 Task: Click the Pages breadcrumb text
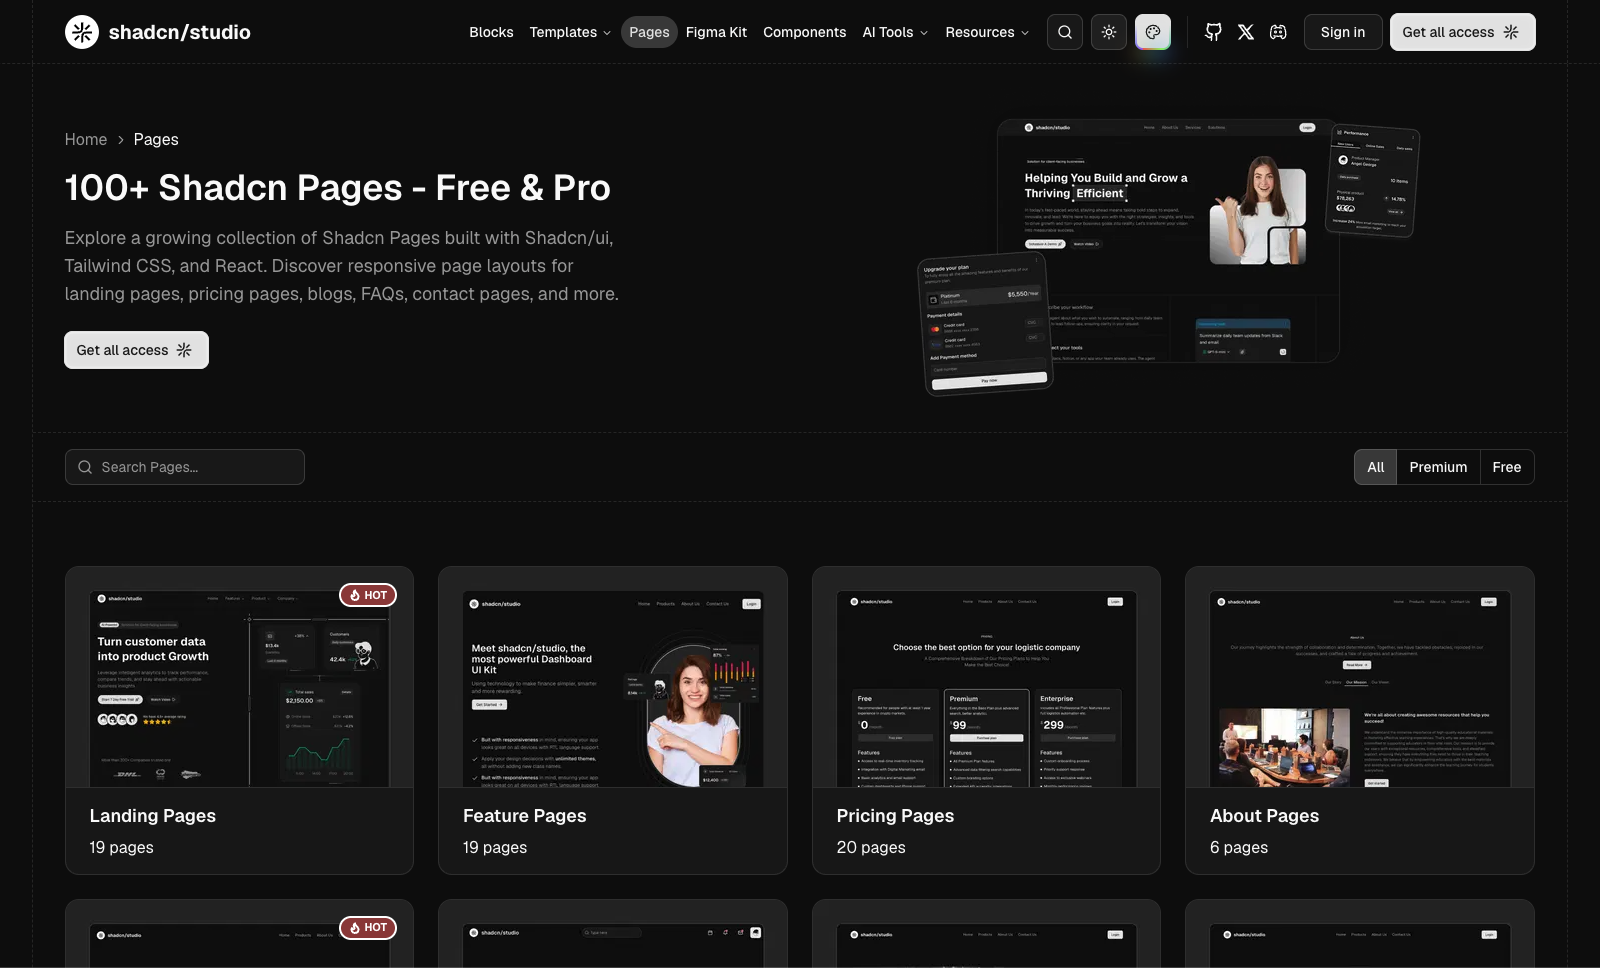pyautogui.click(x=156, y=140)
